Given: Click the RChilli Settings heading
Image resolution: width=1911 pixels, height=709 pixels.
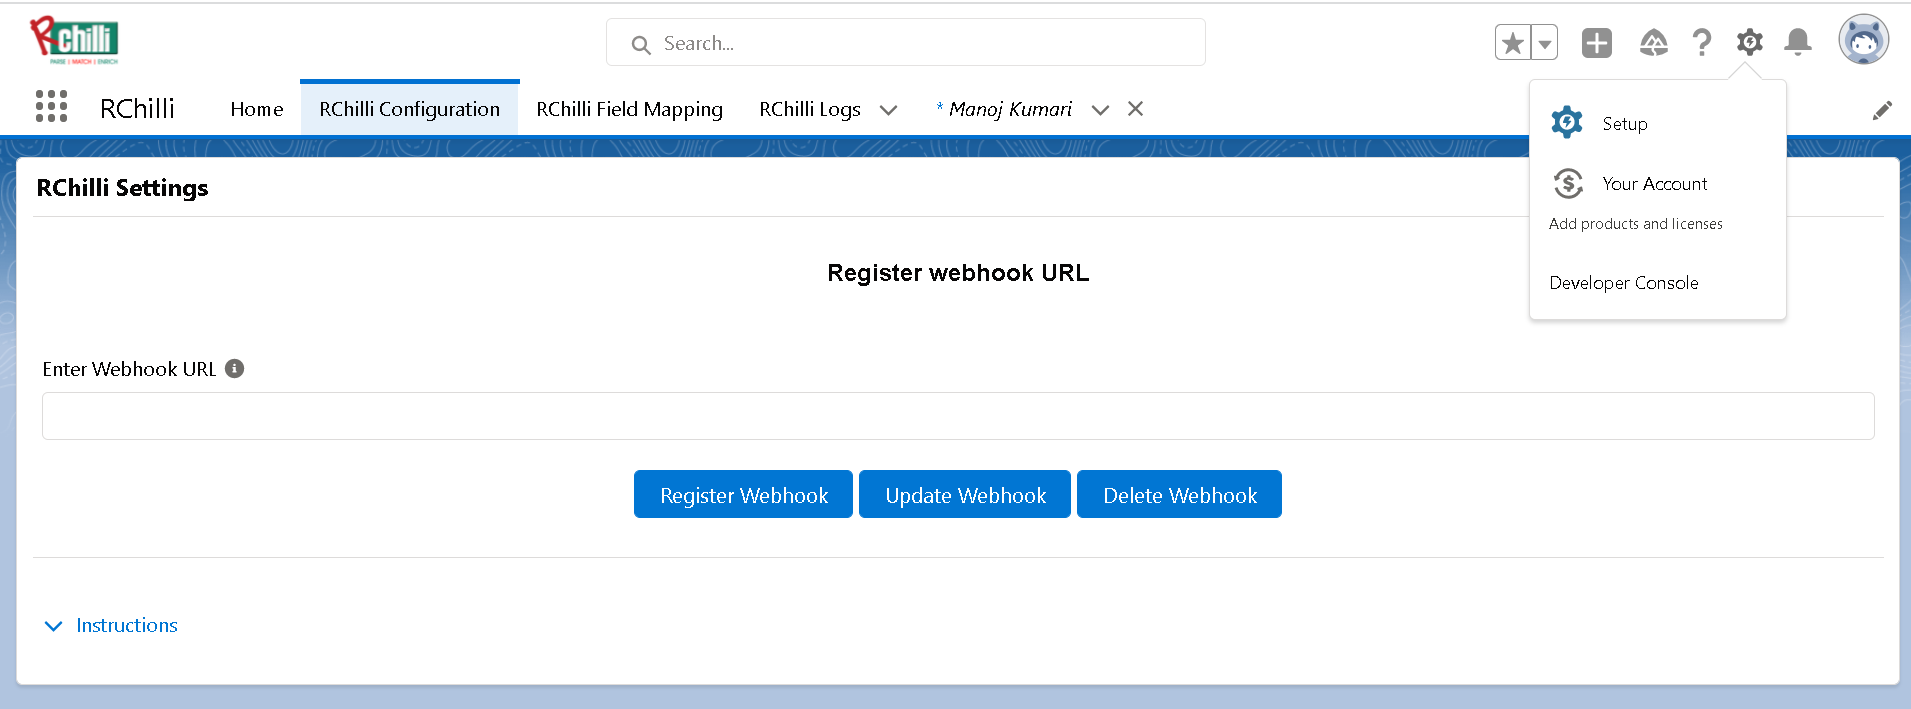Looking at the screenshot, I should 122,188.
